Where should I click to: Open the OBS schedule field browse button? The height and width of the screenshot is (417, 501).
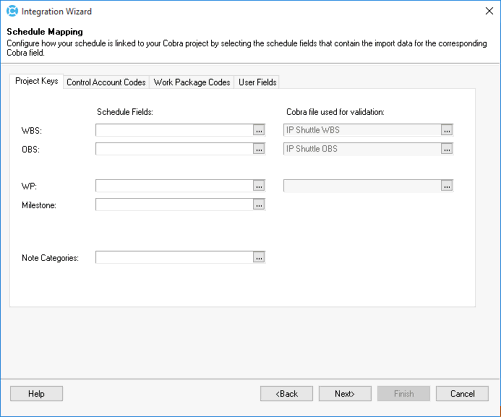pyautogui.click(x=259, y=149)
